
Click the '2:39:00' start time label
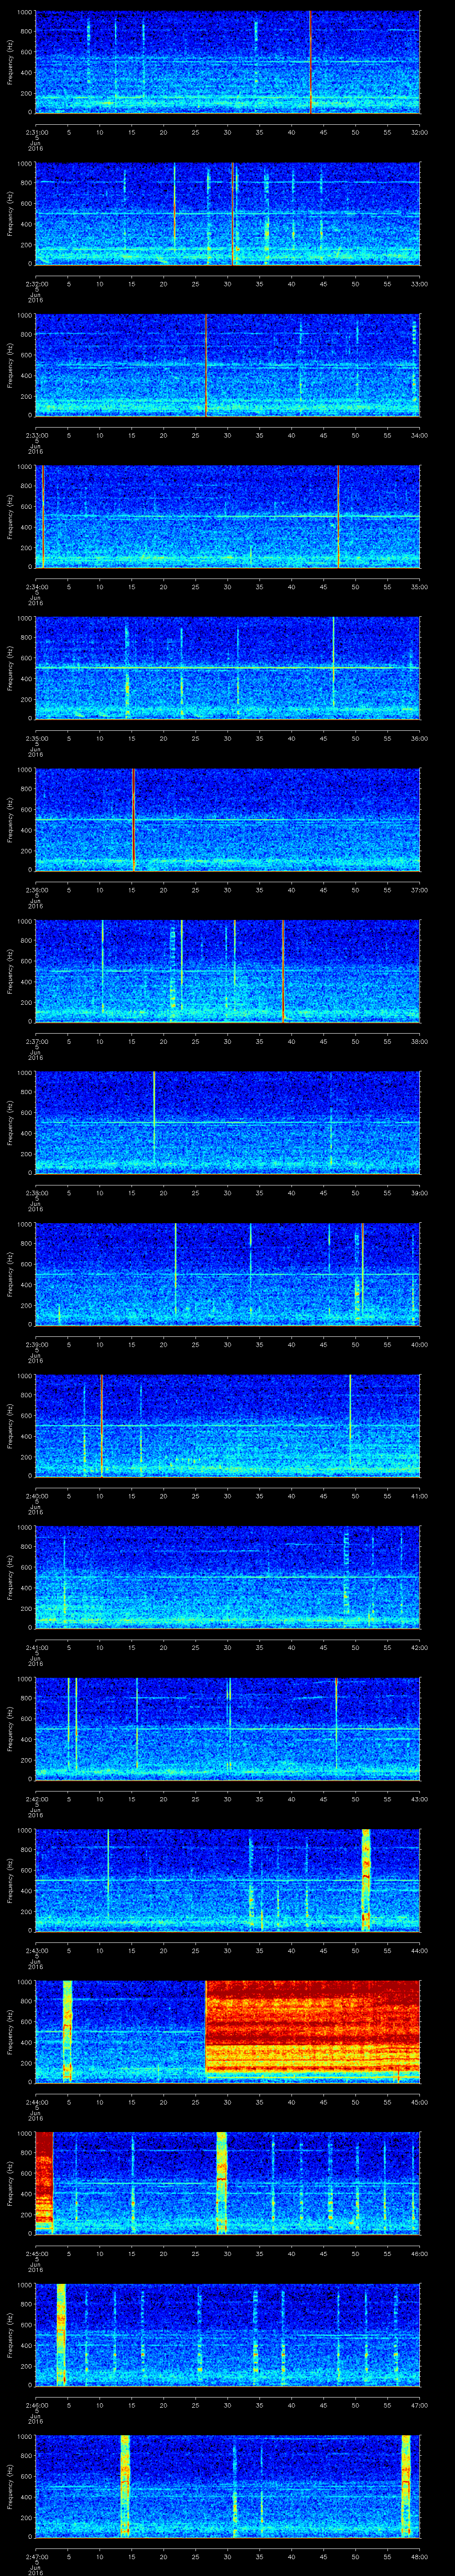click(x=36, y=1344)
